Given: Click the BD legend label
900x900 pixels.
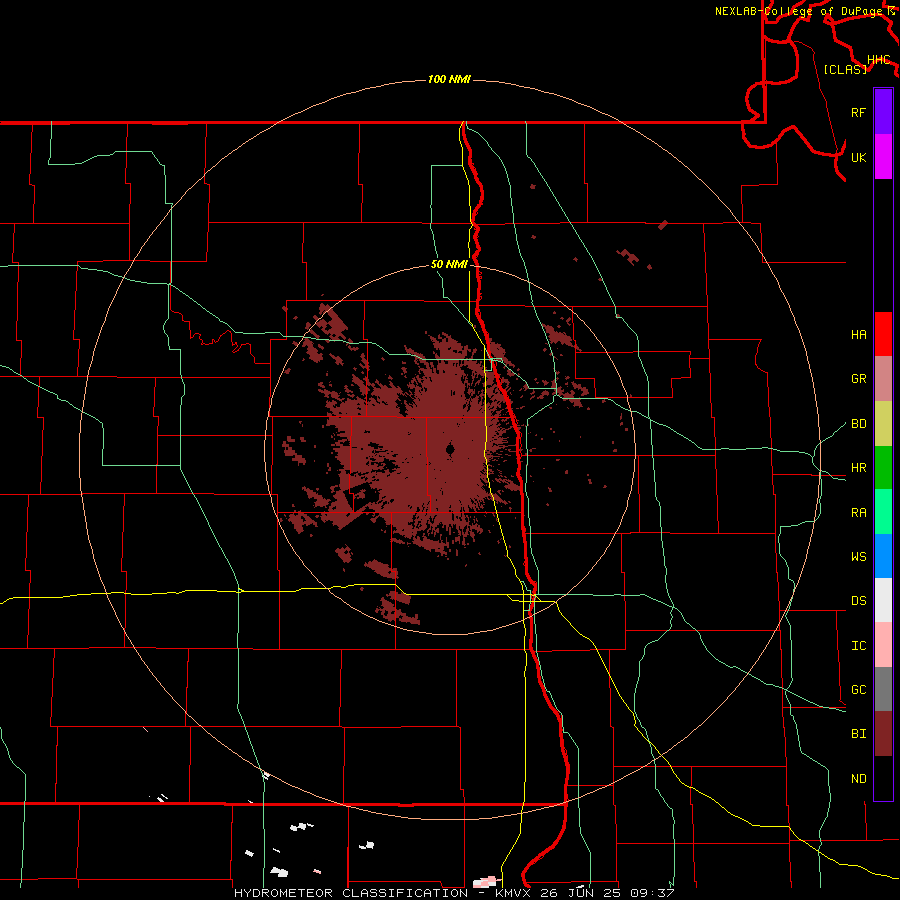Looking at the screenshot, I should [858, 424].
